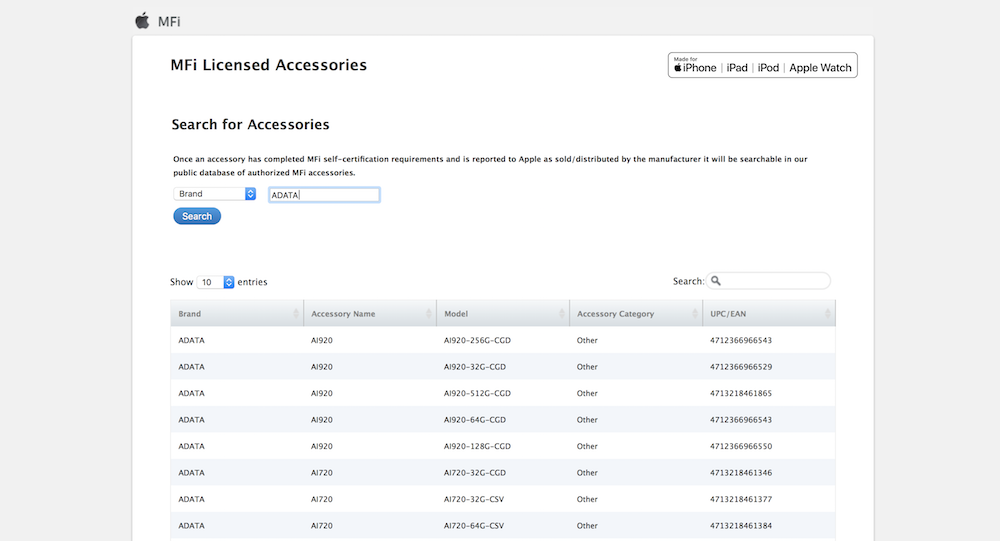Viewport: 1000px width, 541px height.
Task: Open the Show entries count dropdown
Action: pyautogui.click(x=216, y=282)
